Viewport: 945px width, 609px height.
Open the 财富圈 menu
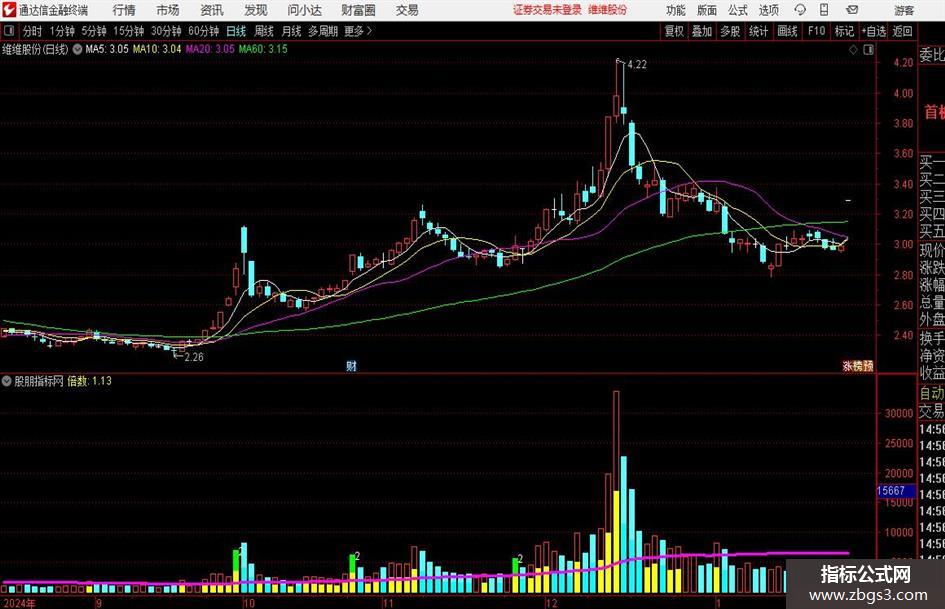pyautogui.click(x=358, y=10)
